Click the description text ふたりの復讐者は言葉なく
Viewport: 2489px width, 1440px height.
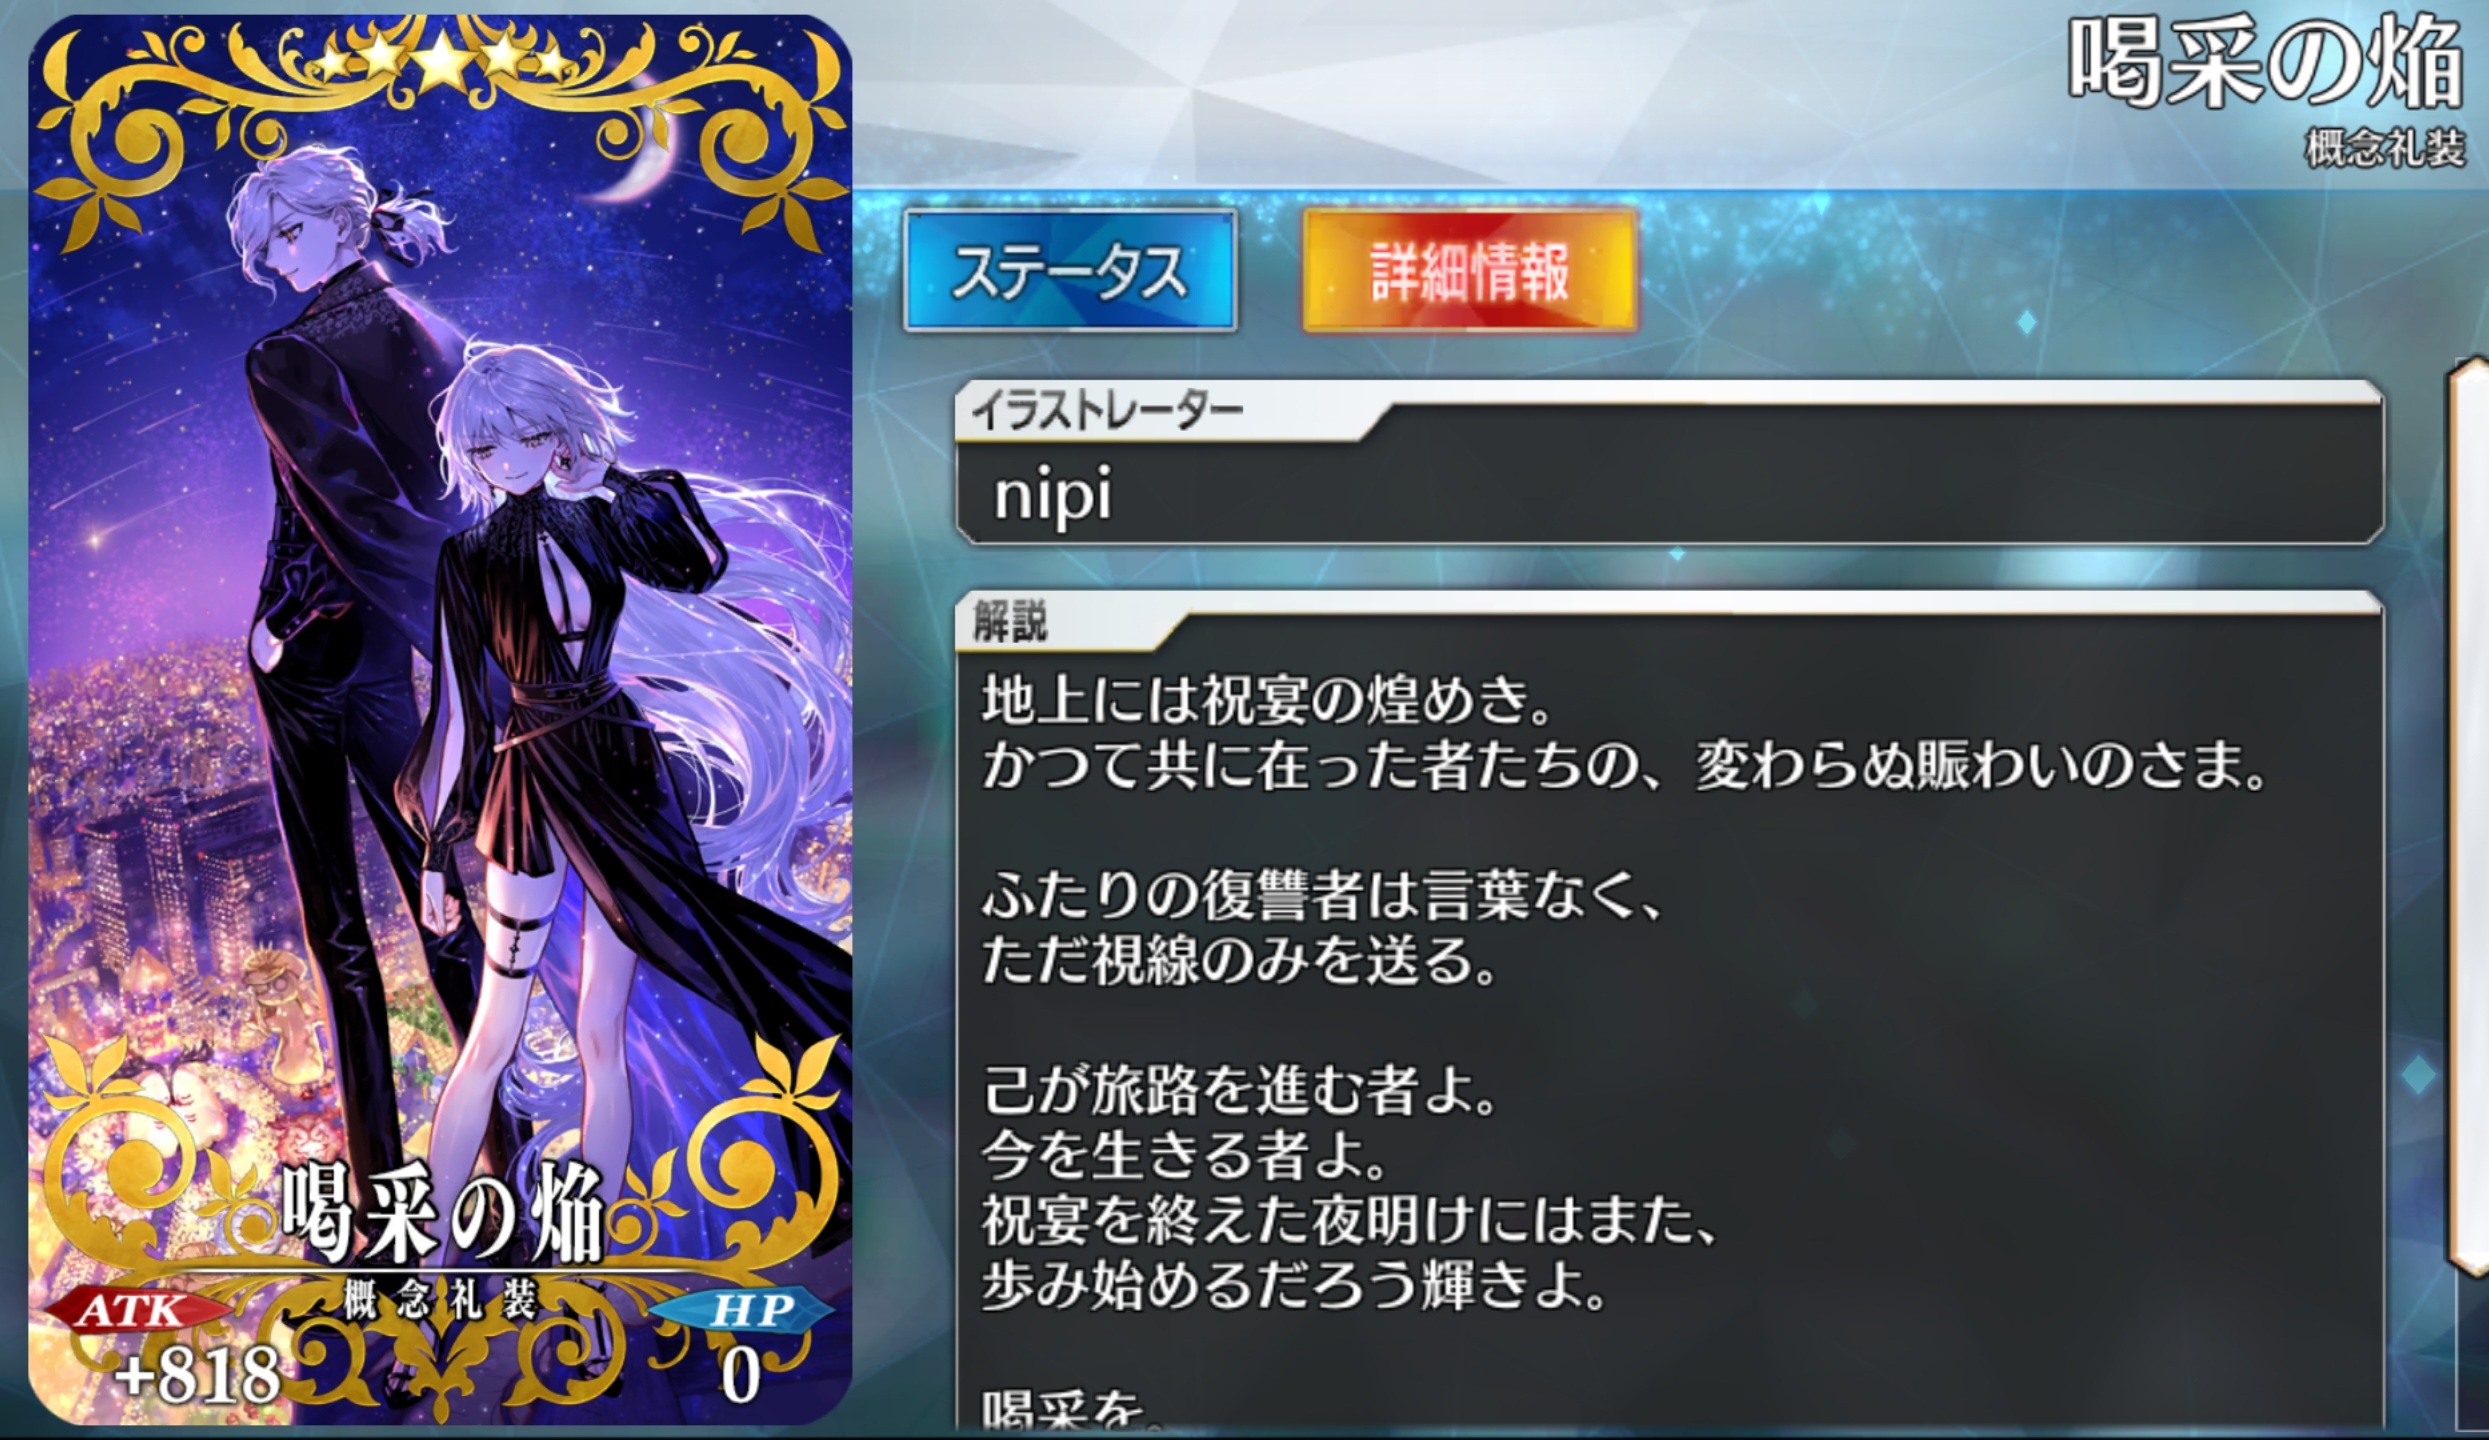(x=1322, y=896)
